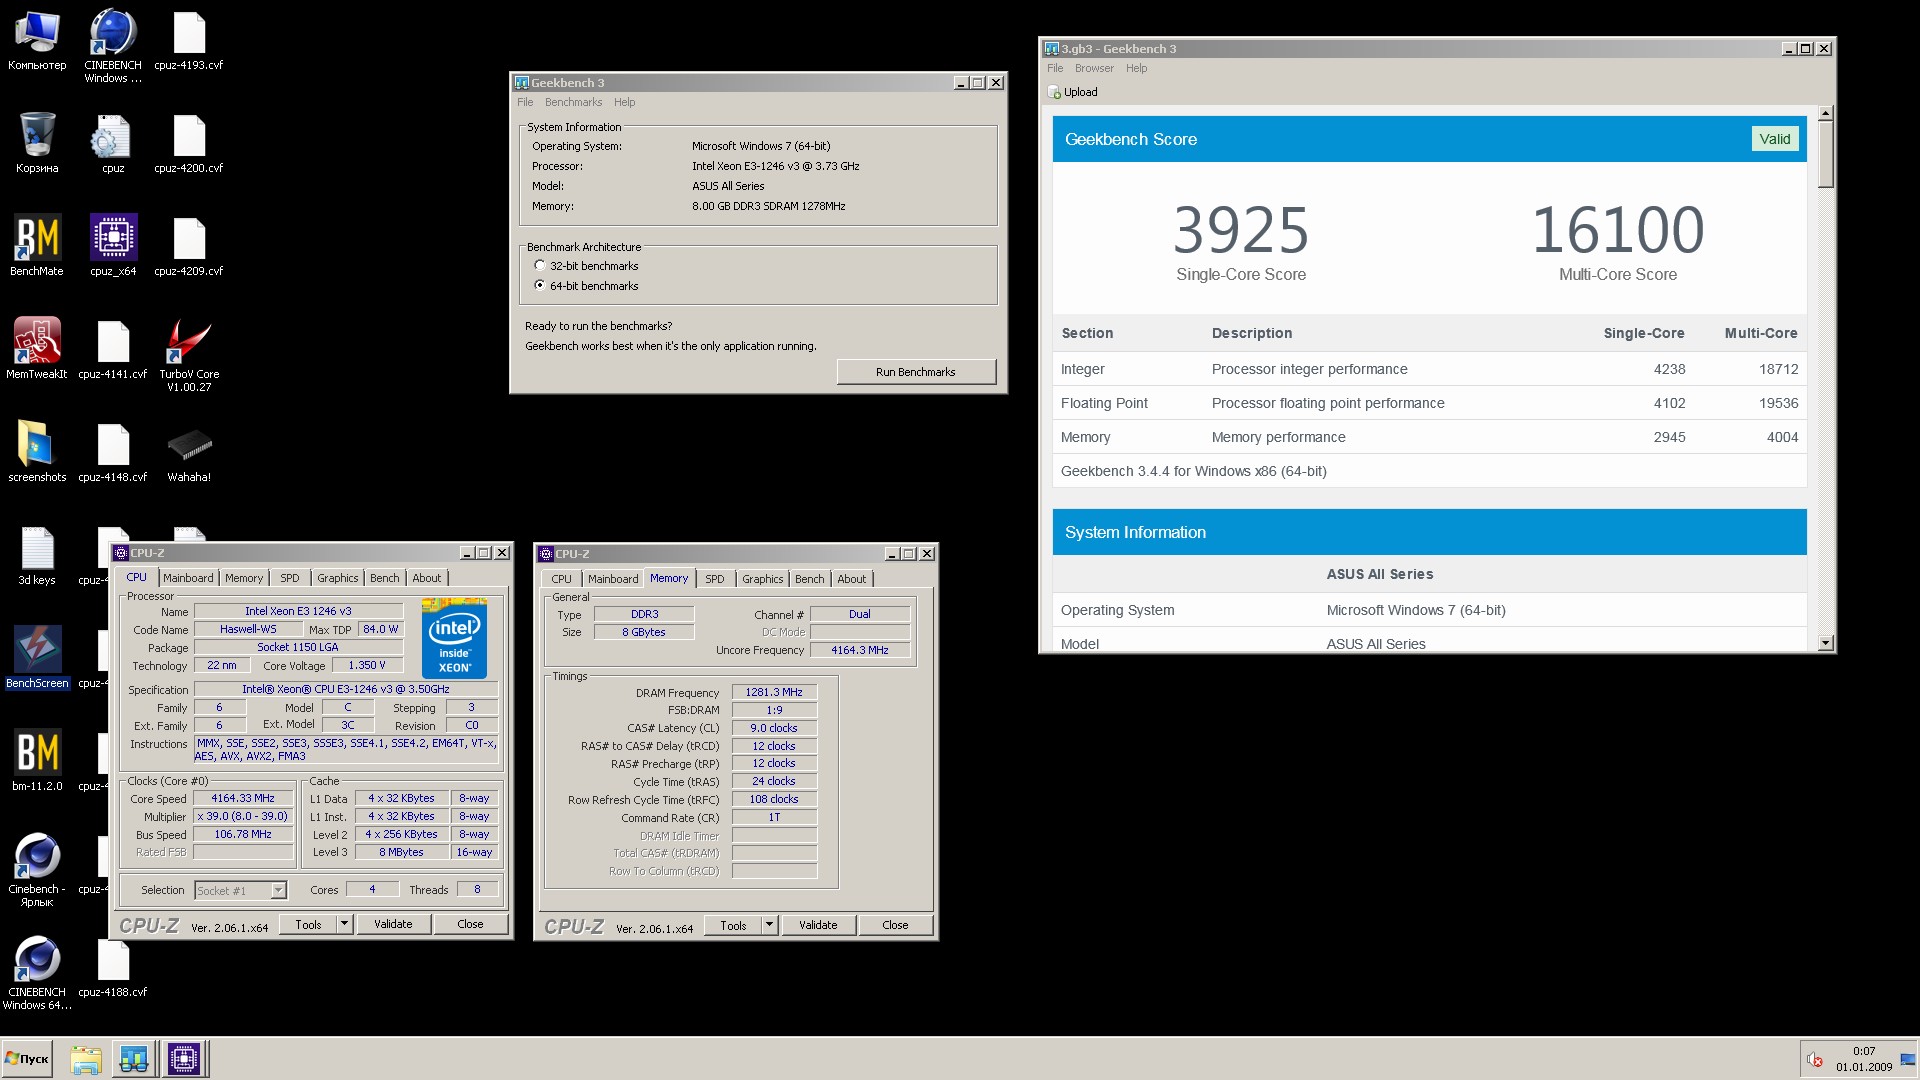
Task: Click the volume tray icon
Action: coord(1815,1059)
